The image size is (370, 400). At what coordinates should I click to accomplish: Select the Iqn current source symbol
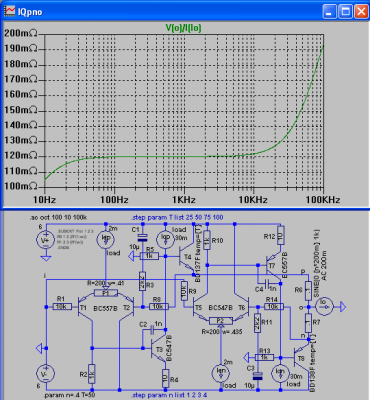pos(221,373)
